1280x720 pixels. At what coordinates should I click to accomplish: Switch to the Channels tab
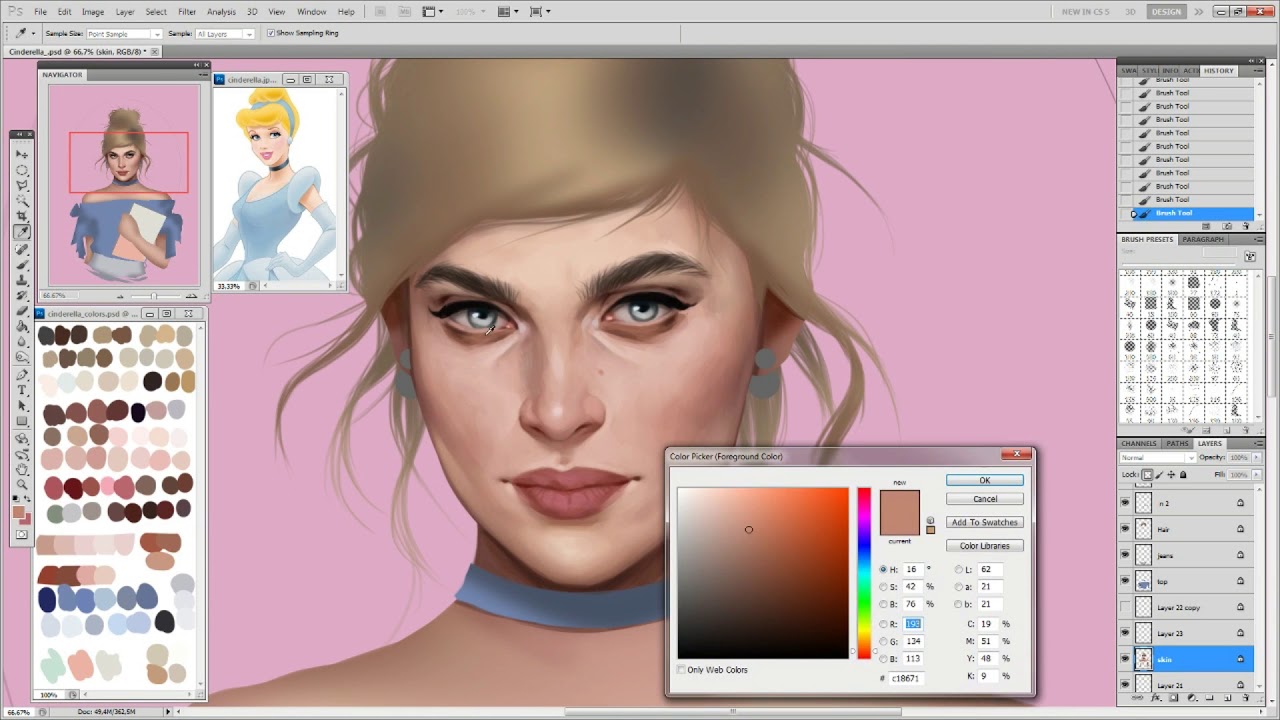click(1139, 443)
